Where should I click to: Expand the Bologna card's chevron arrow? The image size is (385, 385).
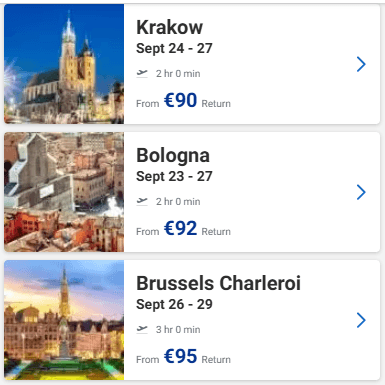[361, 192]
